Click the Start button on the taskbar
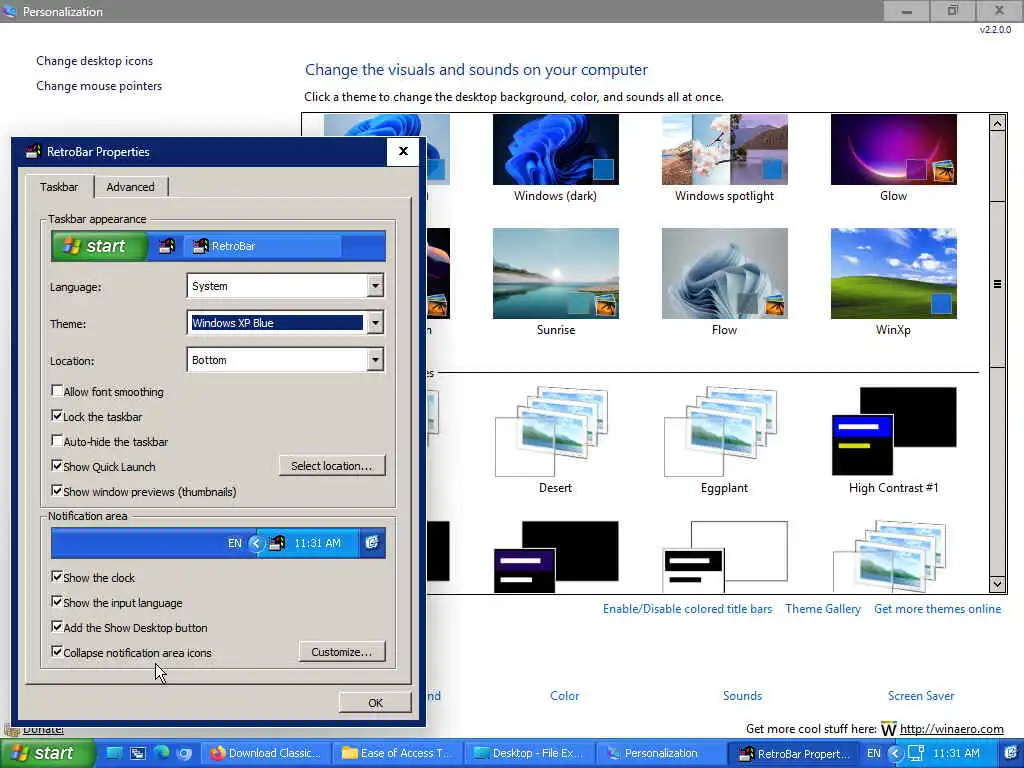The width and height of the screenshot is (1024, 768). [x=48, y=753]
